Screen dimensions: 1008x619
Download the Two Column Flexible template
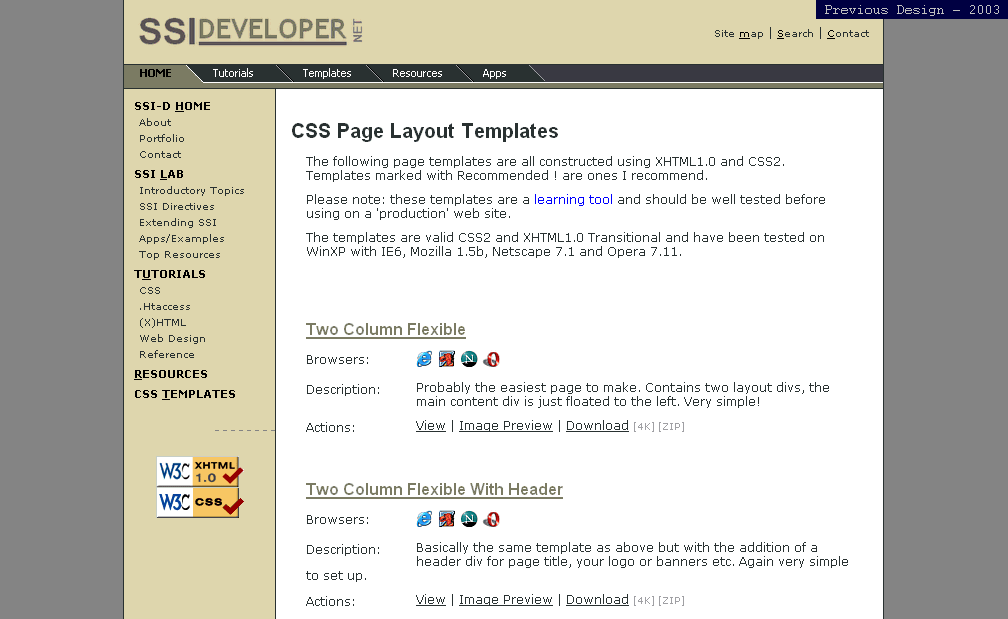597,426
